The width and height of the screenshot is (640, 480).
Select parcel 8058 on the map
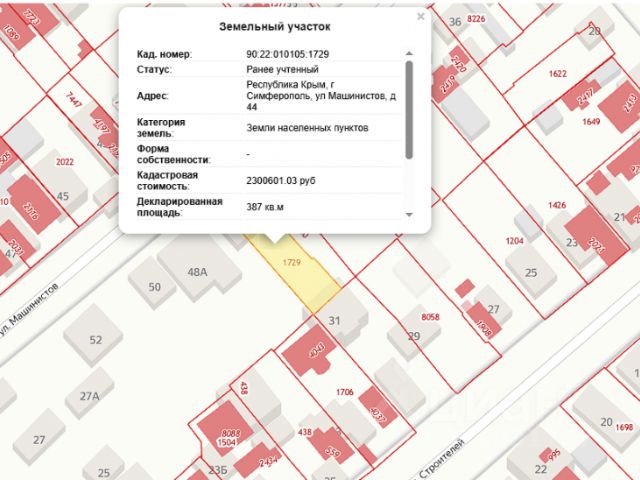coord(430,317)
